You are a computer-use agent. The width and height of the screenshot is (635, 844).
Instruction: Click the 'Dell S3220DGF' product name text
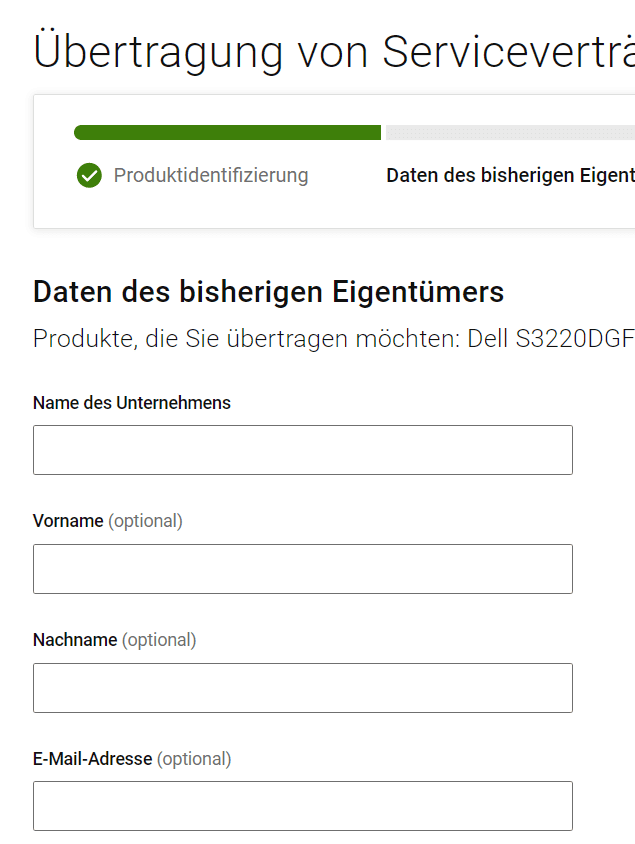point(575,338)
